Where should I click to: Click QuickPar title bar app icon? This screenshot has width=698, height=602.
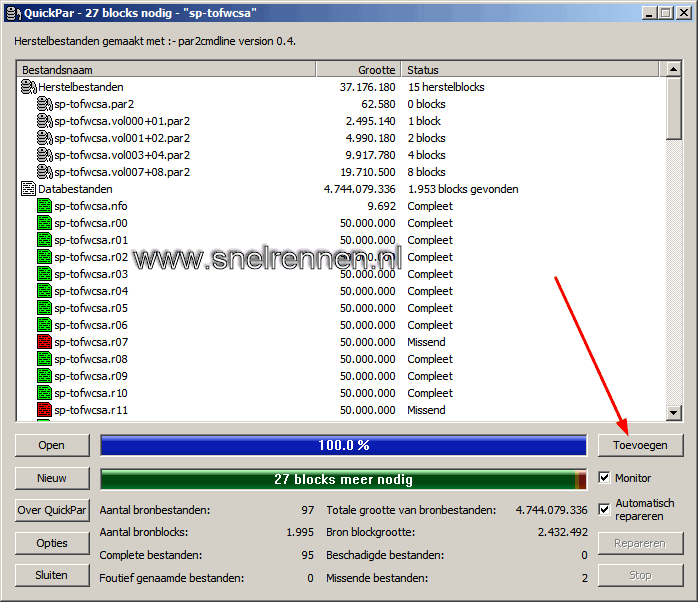click(x=14, y=13)
